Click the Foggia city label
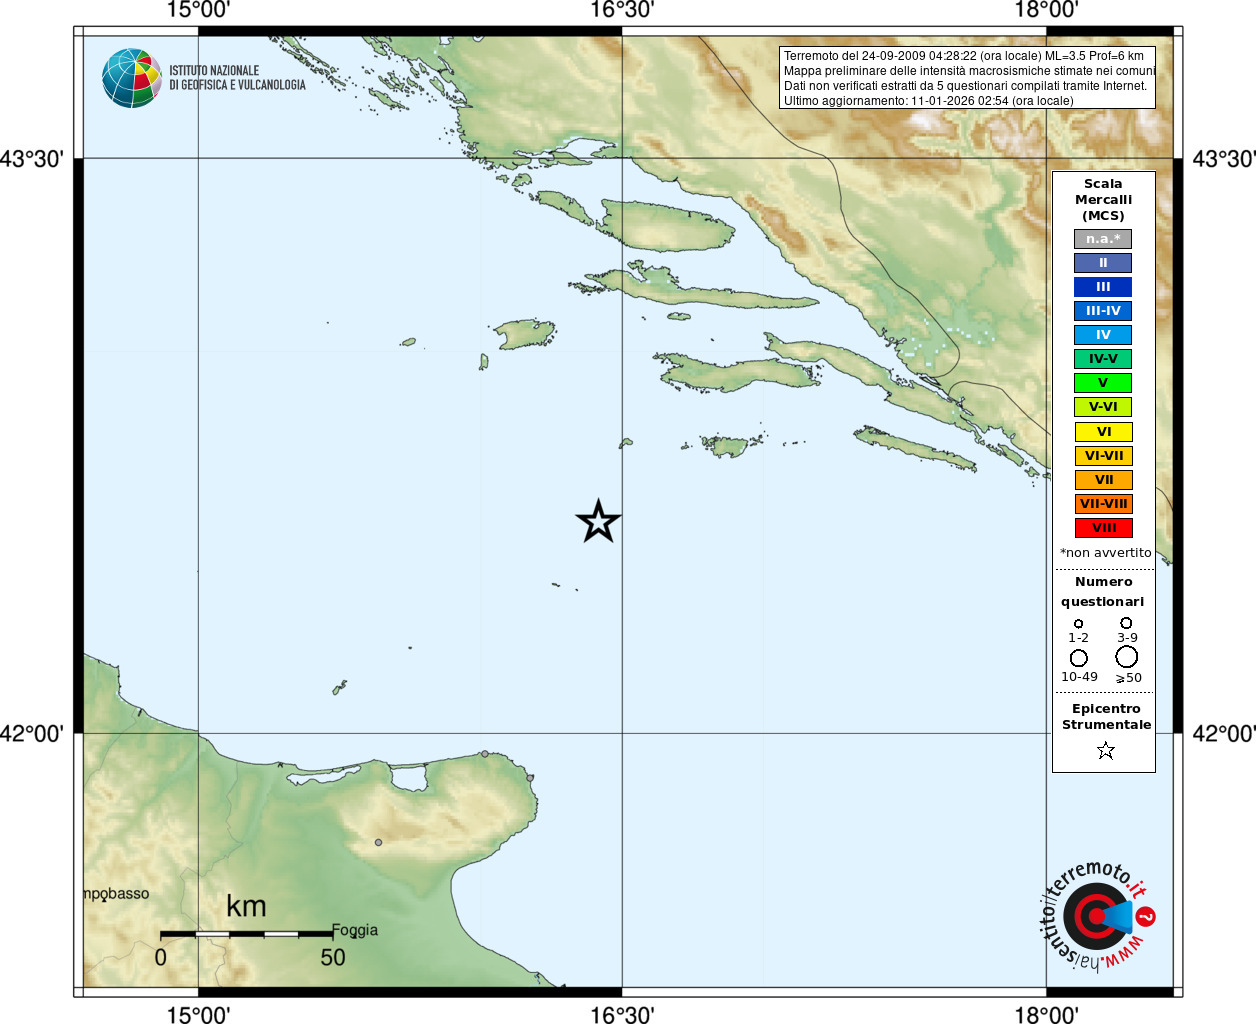Viewport: 1256px width, 1024px height. click(x=355, y=930)
